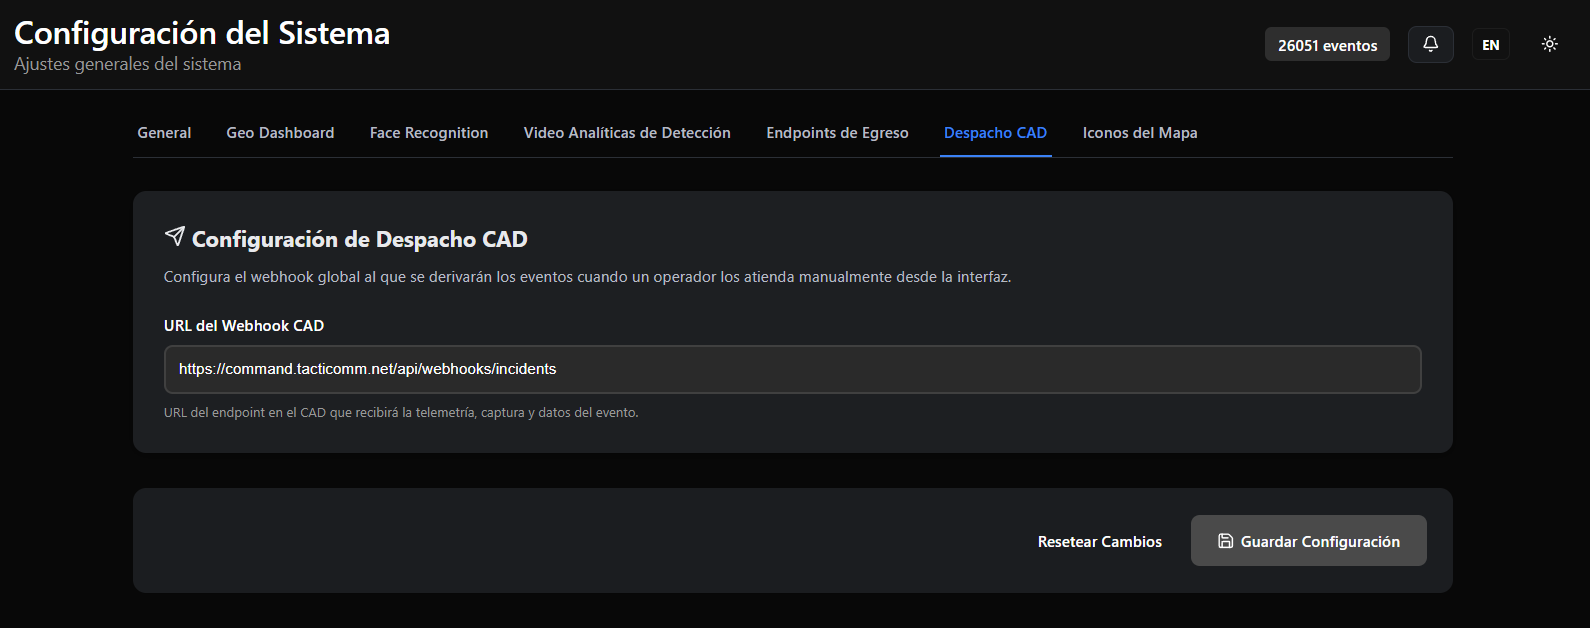Image resolution: width=1590 pixels, height=628 pixels.
Task: Click the Configuración del Sistema page title
Action: pos(202,33)
